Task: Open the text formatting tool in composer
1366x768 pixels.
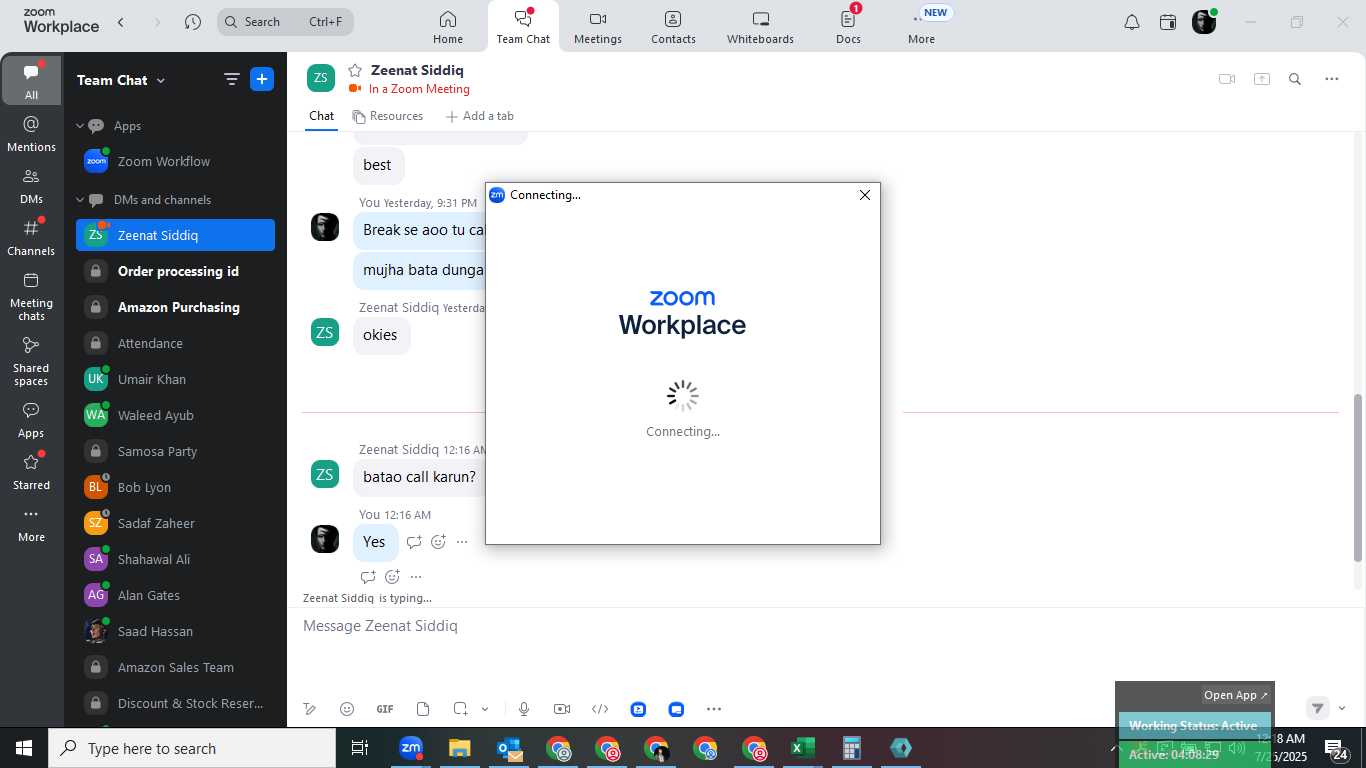Action: [x=310, y=709]
